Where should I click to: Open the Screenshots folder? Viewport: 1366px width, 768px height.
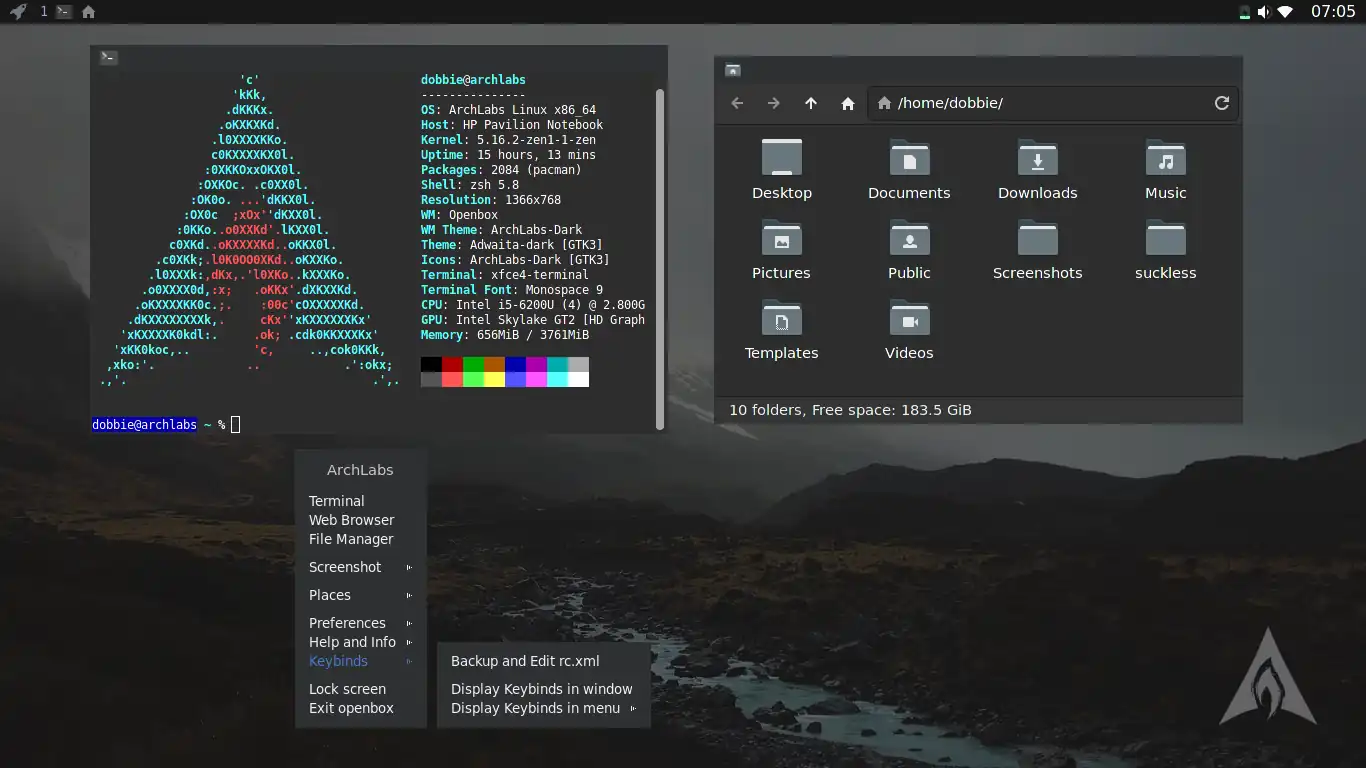click(x=1037, y=250)
